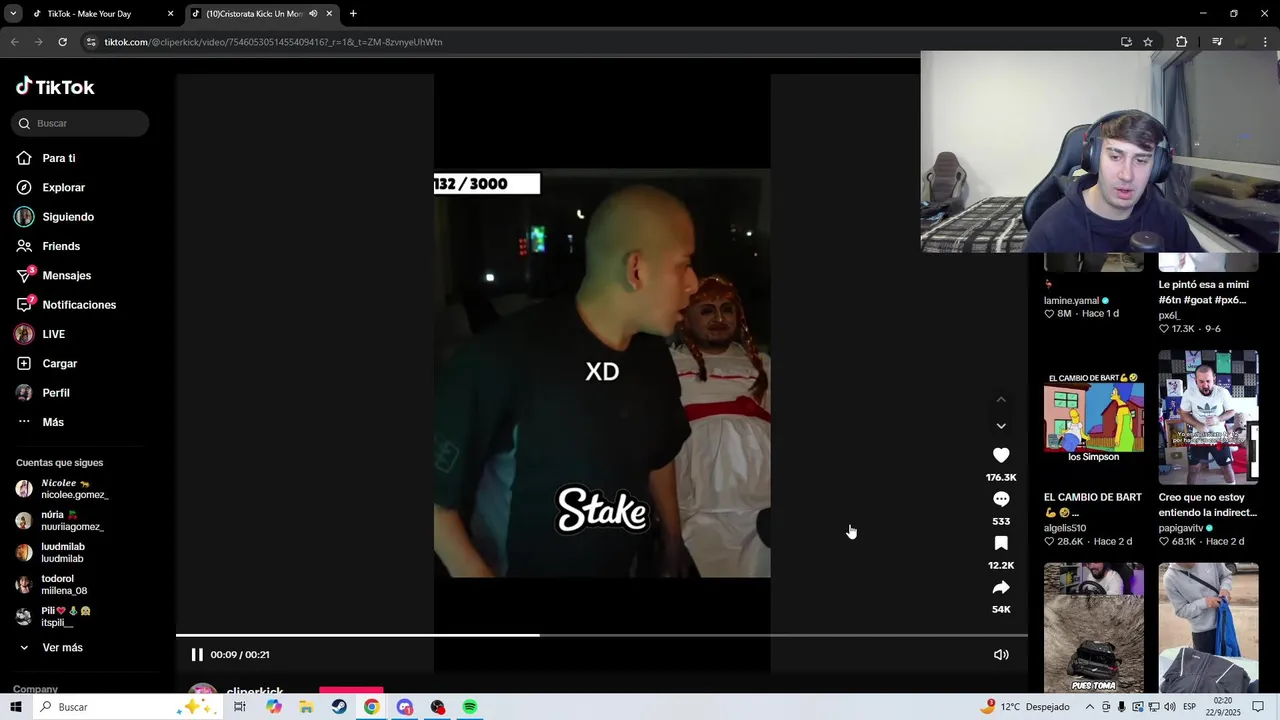Open File Explorer from taskbar
Viewport: 1280px width, 720px height.
[x=306, y=707]
